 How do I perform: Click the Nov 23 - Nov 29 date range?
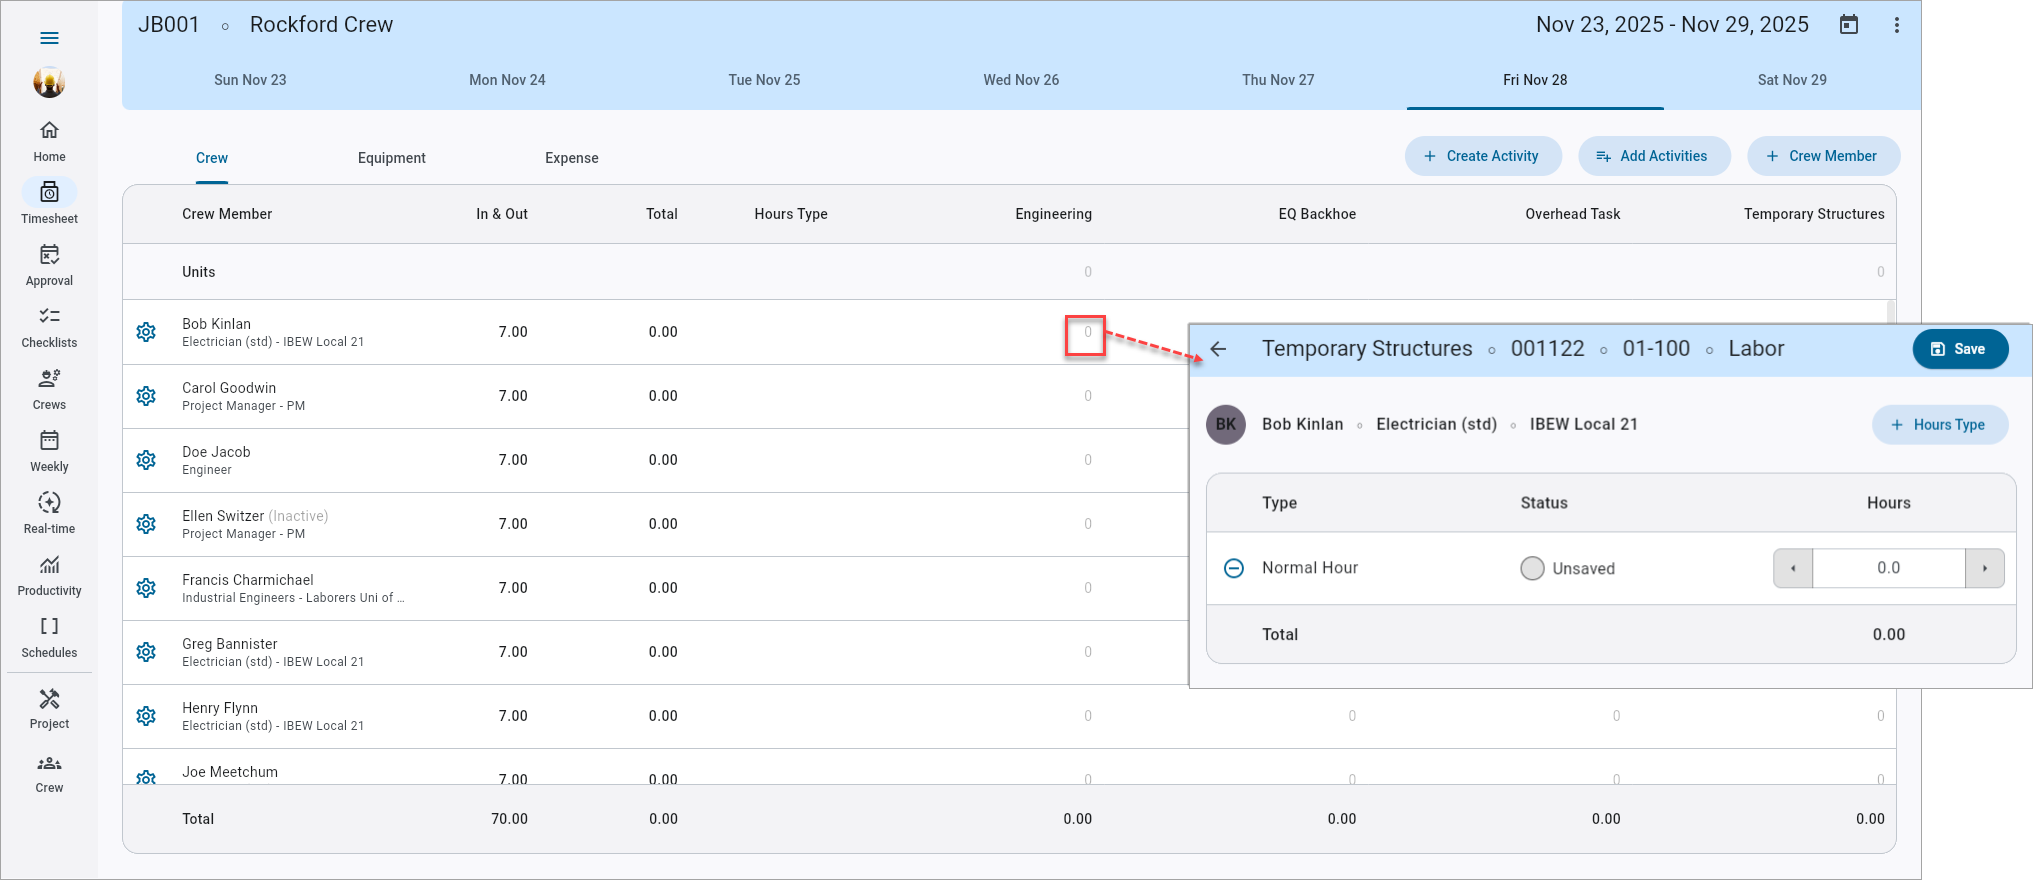tap(1672, 25)
